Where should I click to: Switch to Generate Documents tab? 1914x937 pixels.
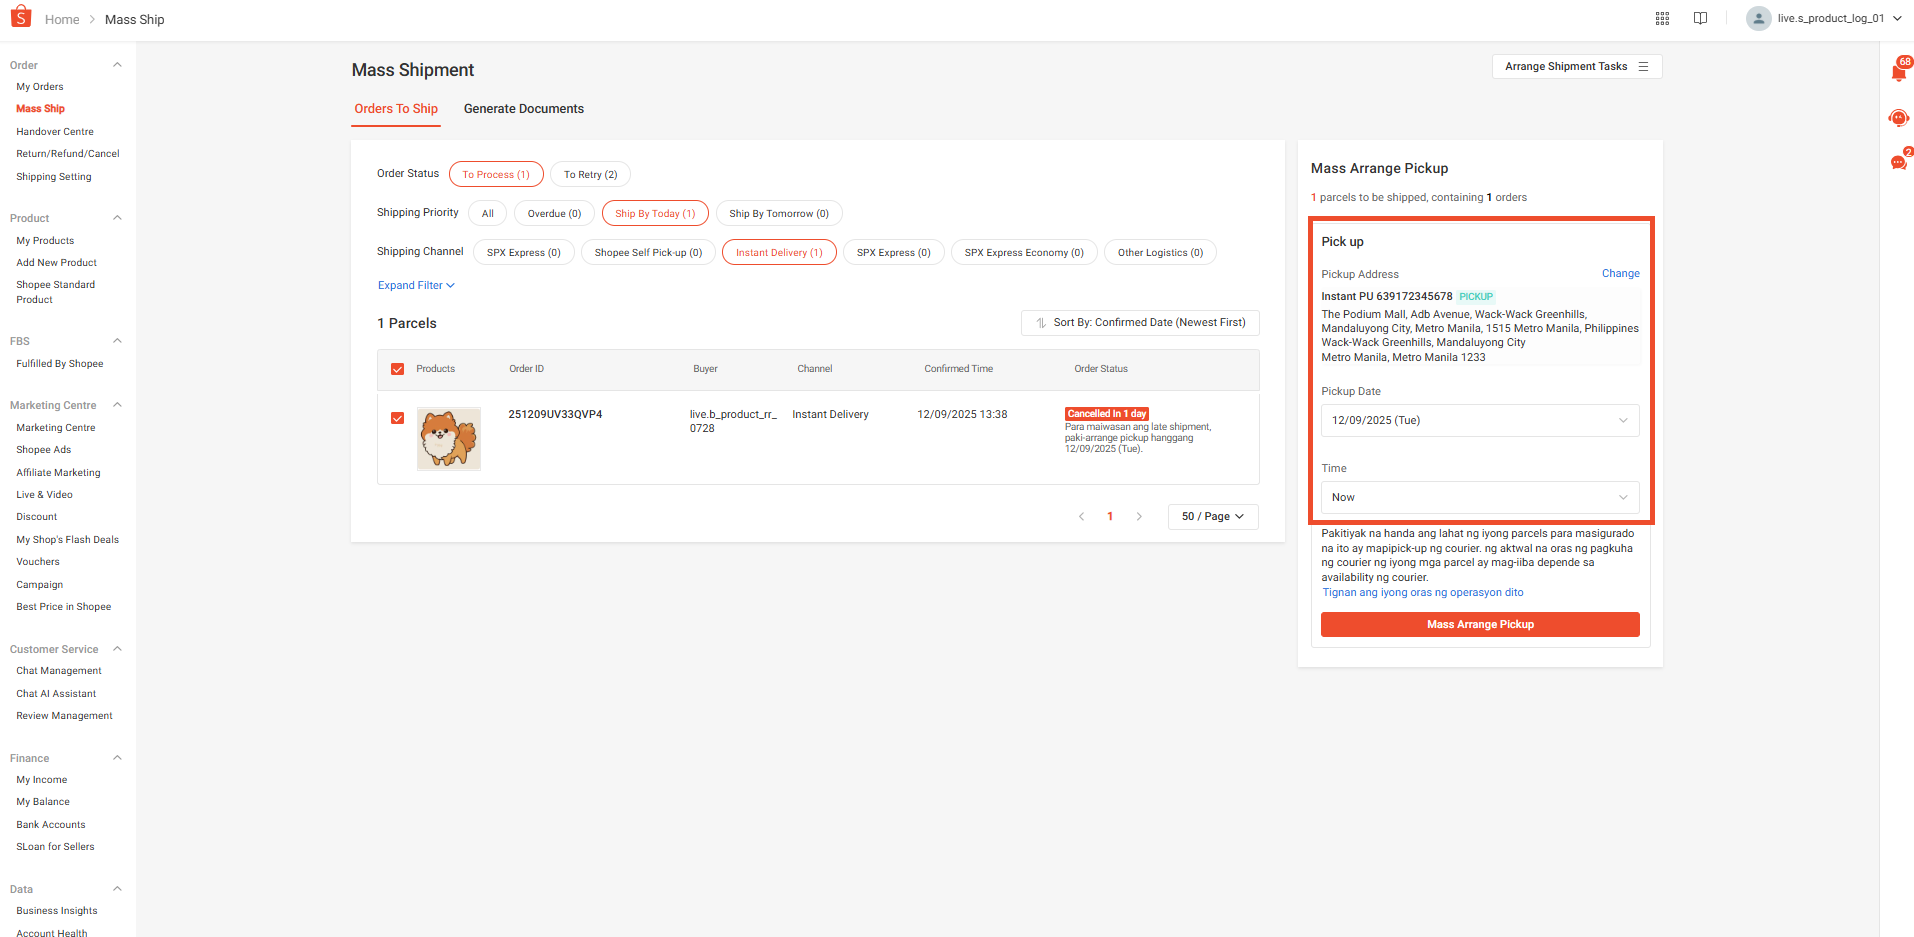[x=524, y=109]
